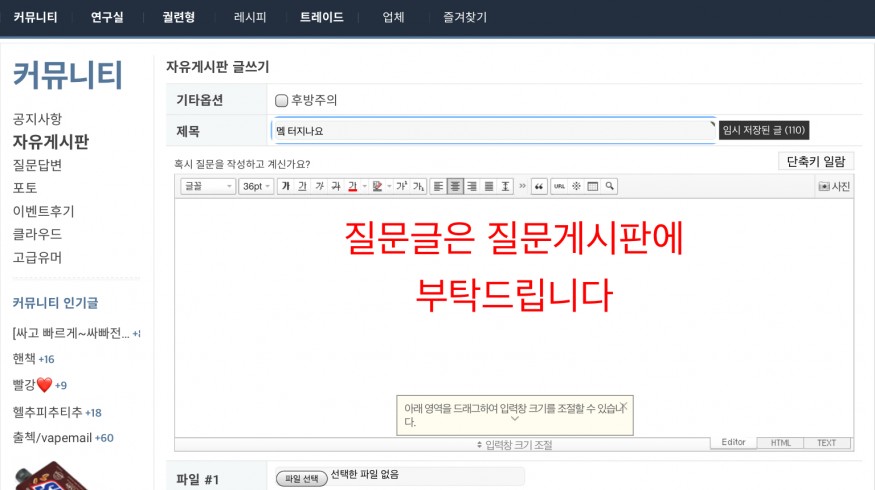Expand the font color dropdown arrow
875x490 pixels.
pos(364,186)
